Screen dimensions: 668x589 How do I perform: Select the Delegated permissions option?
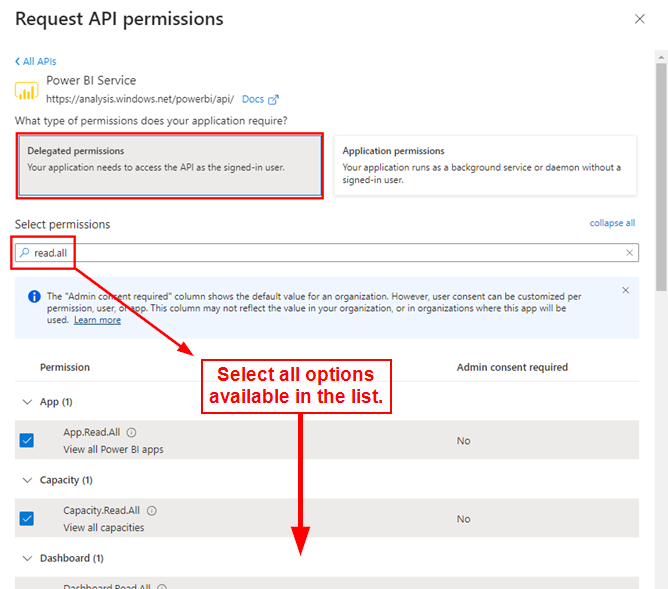170,165
